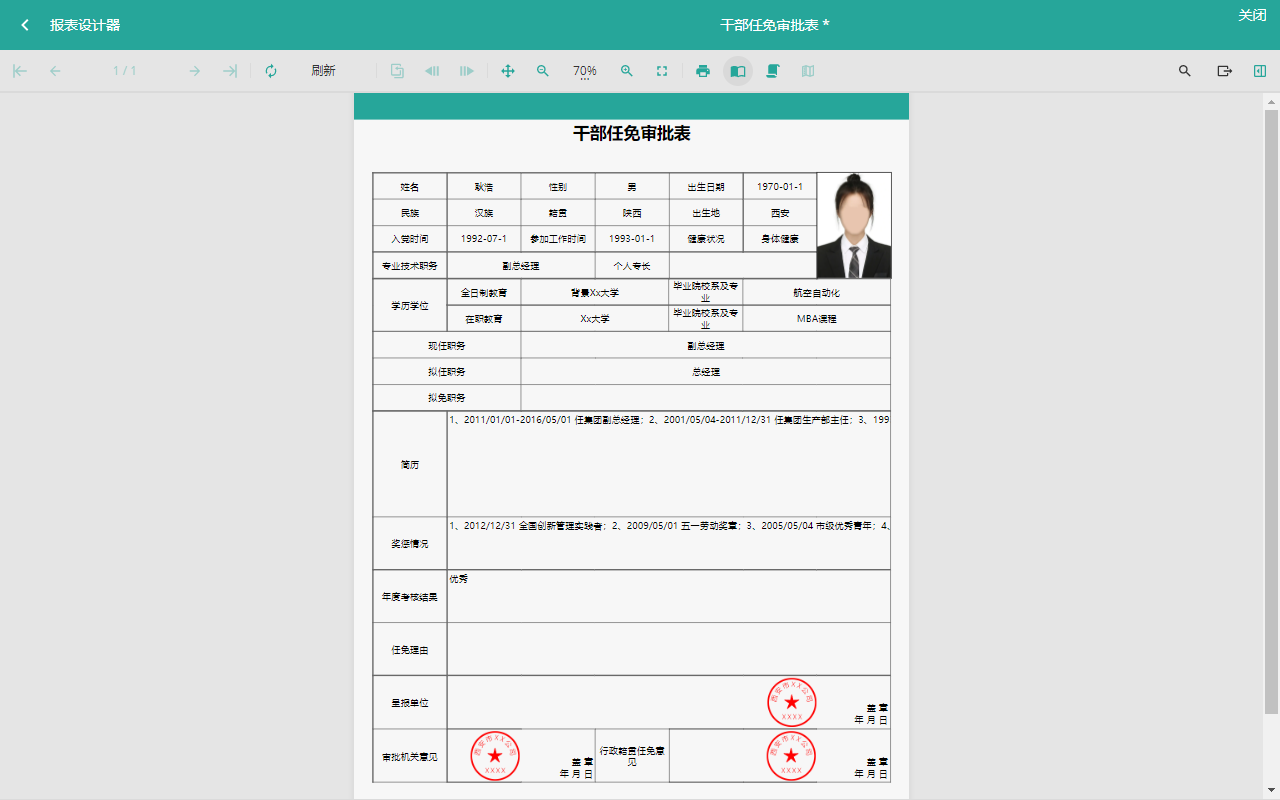The width and height of the screenshot is (1280, 800).
Task: Click the back arrow beside 报表设计器
Action: tap(25, 25)
